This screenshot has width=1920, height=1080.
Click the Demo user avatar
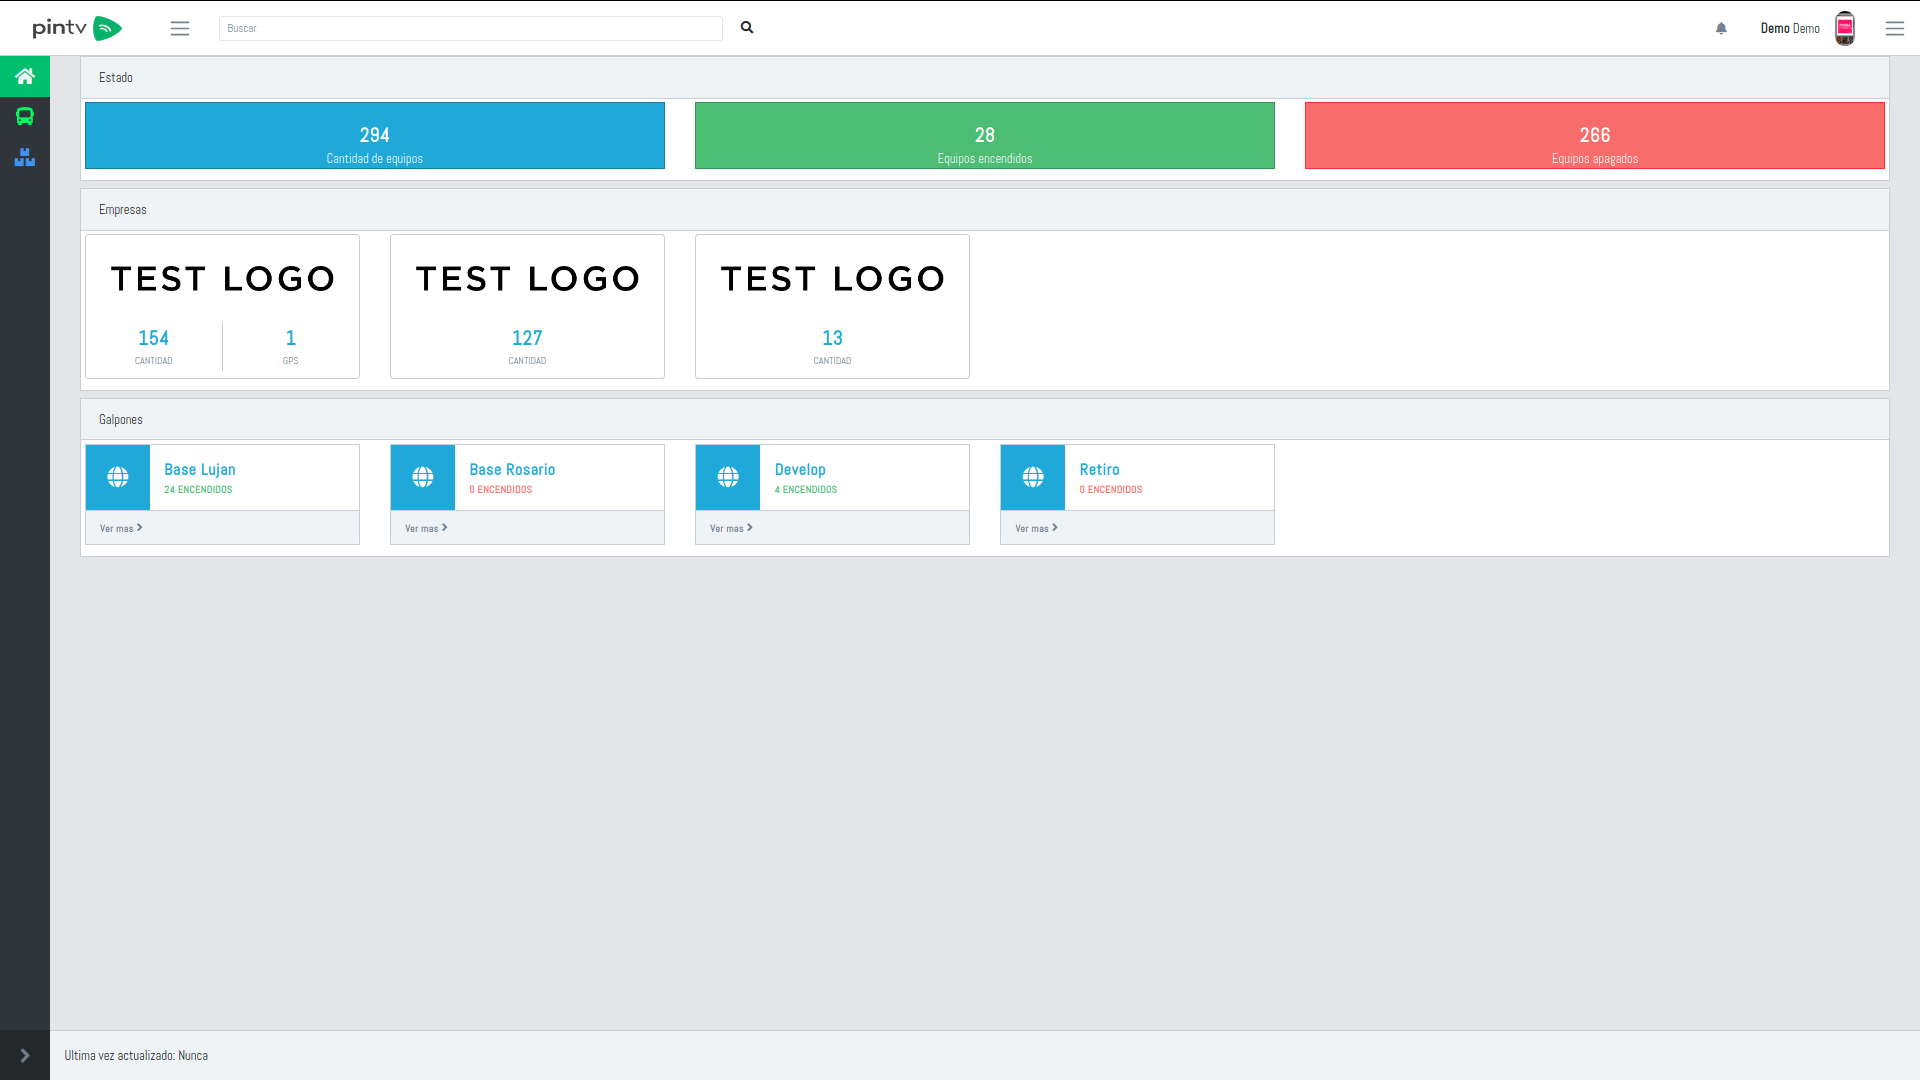tap(1845, 28)
